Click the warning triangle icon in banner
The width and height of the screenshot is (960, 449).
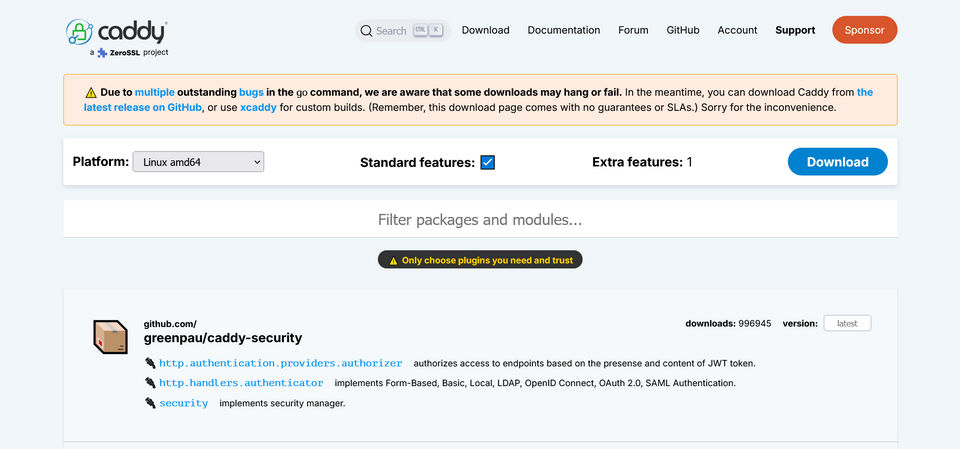91,92
